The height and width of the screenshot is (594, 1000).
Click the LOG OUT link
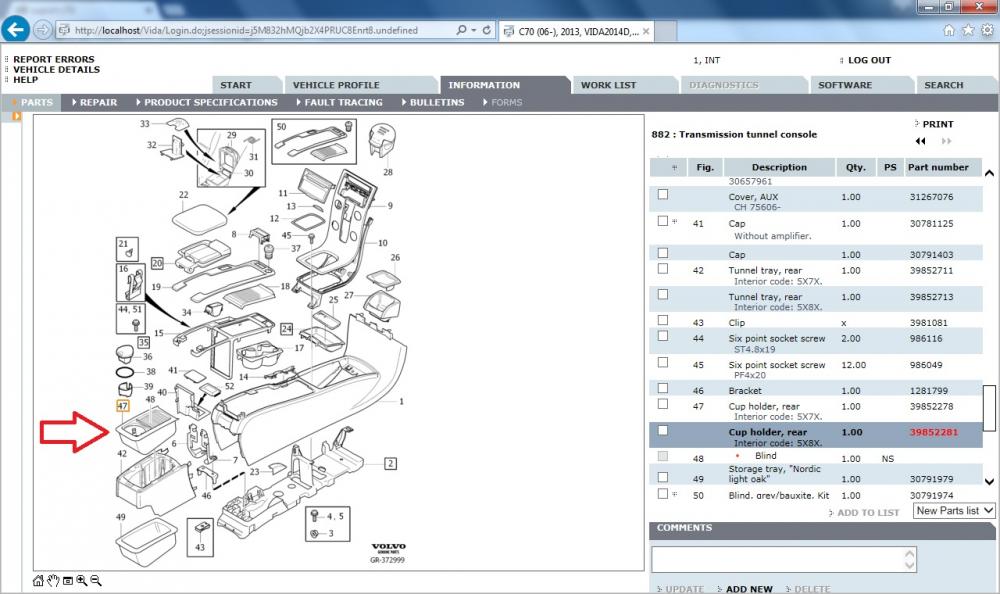coord(868,60)
